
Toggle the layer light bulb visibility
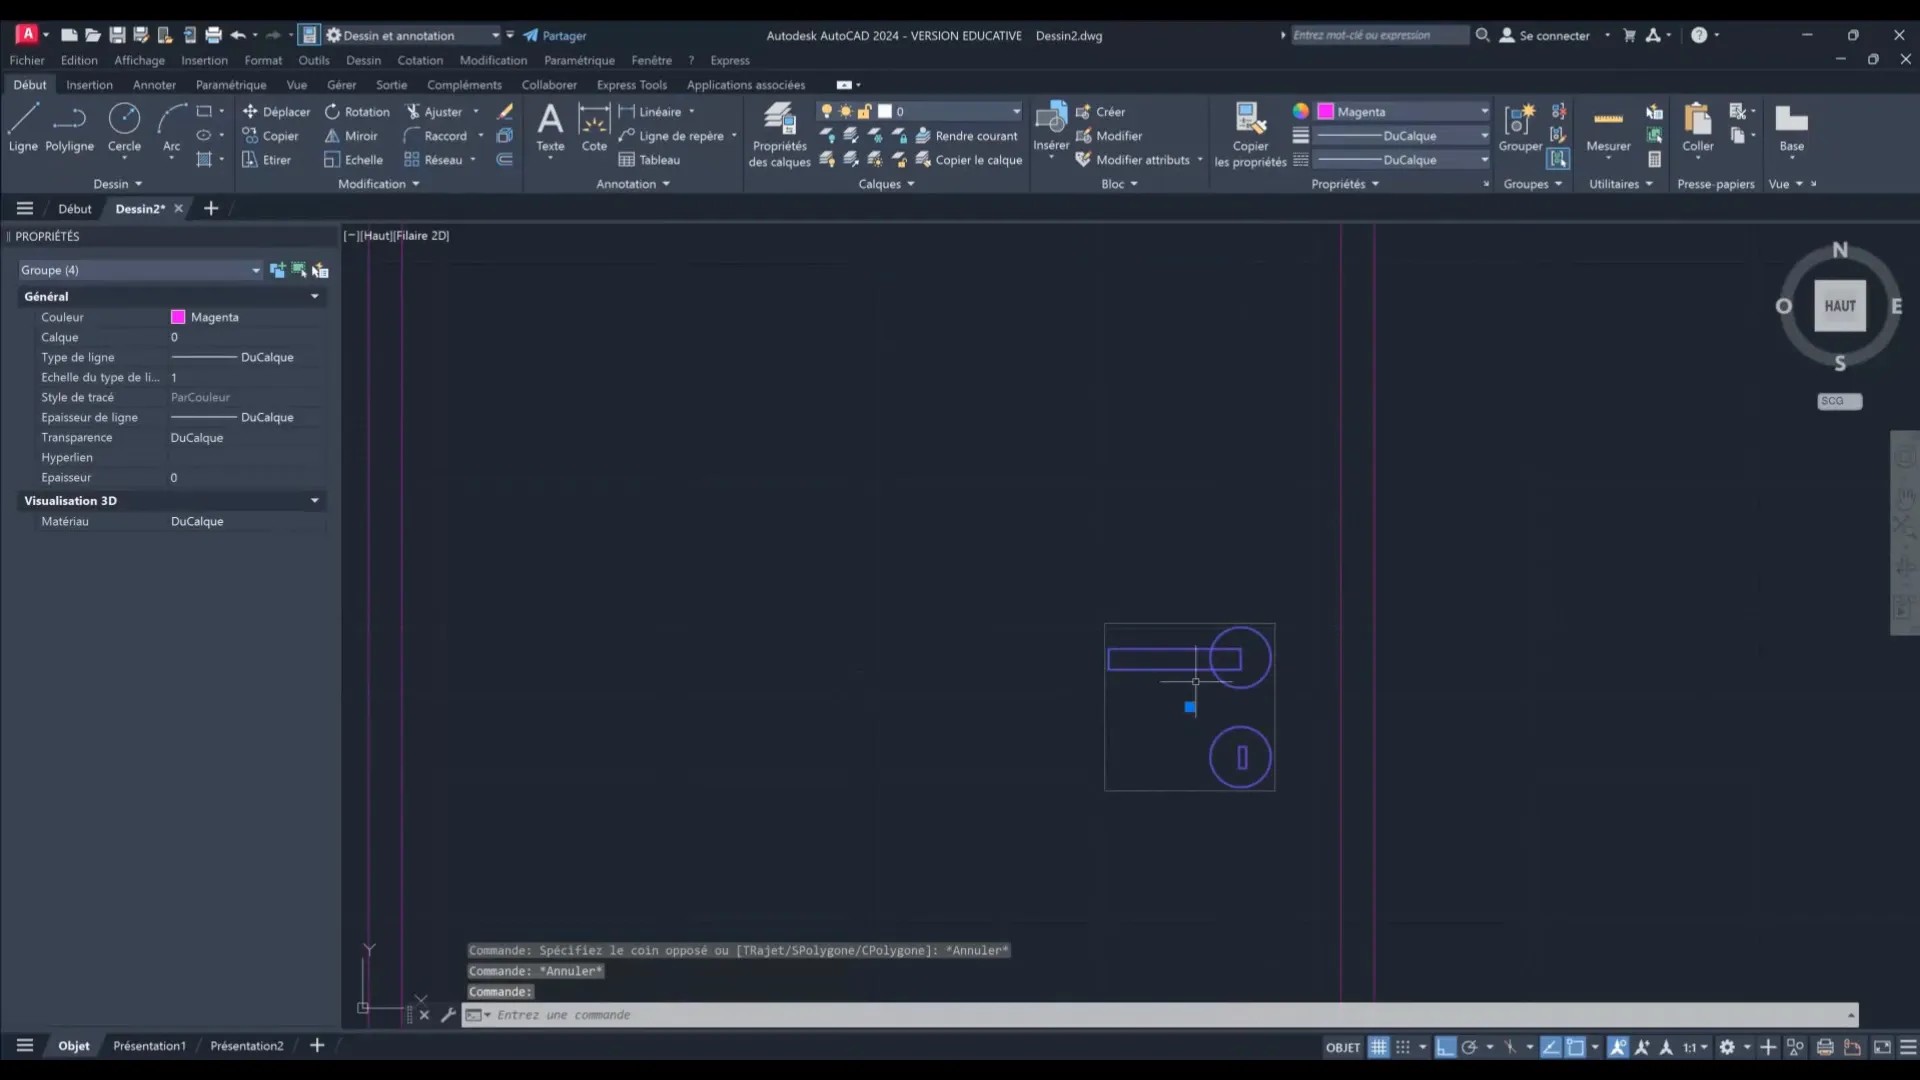pos(827,110)
